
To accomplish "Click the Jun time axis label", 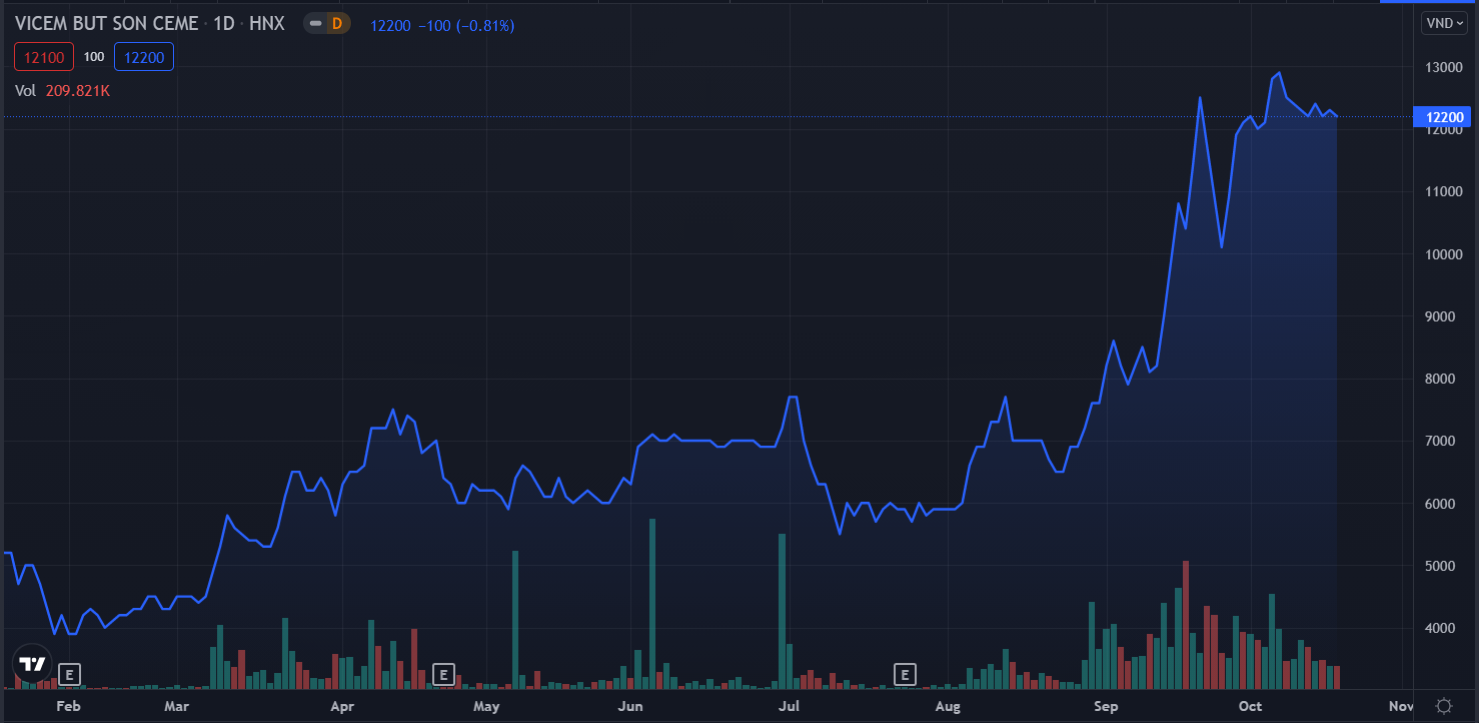I will click(x=630, y=707).
